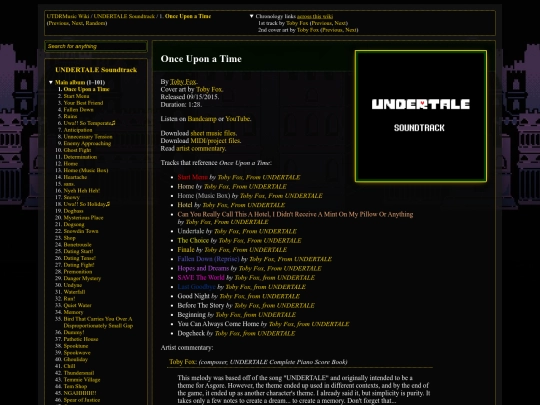
Task: Open the YouTube listen link
Action: [238, 119]
